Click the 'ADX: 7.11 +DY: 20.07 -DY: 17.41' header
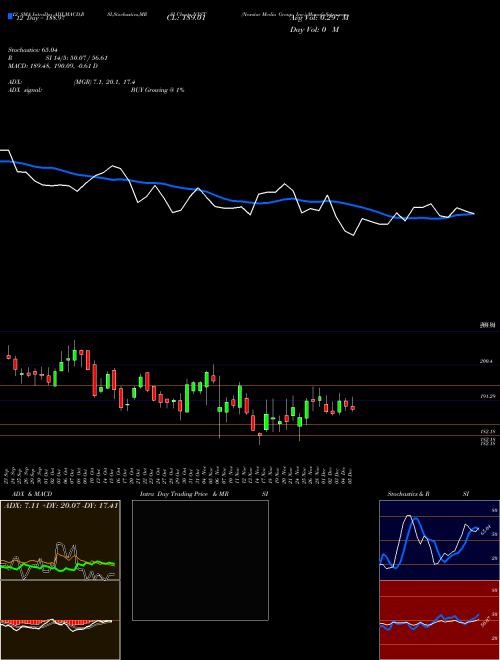 (x=61, y=505)
